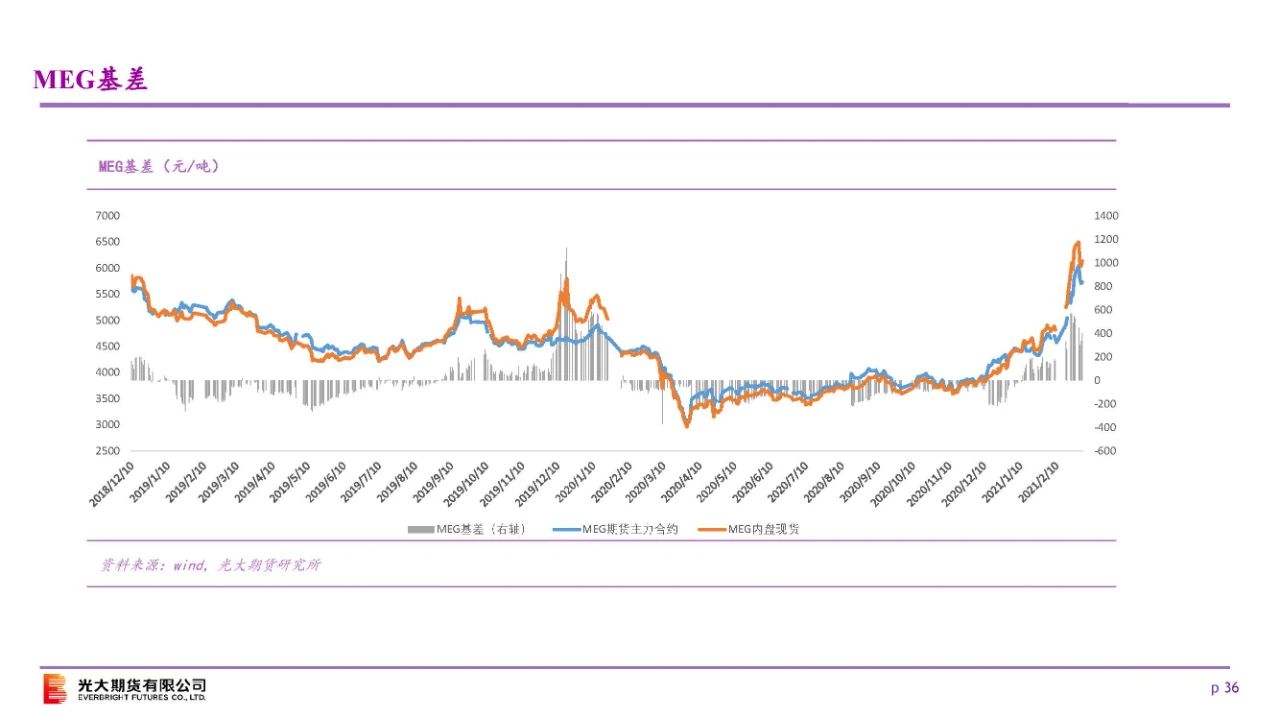Select left axis value 3500

108,399
